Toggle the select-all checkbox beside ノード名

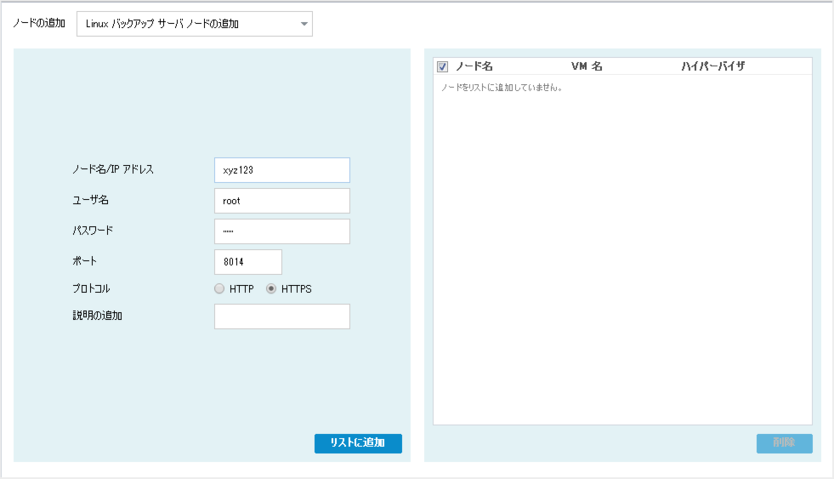coord(443,66)
